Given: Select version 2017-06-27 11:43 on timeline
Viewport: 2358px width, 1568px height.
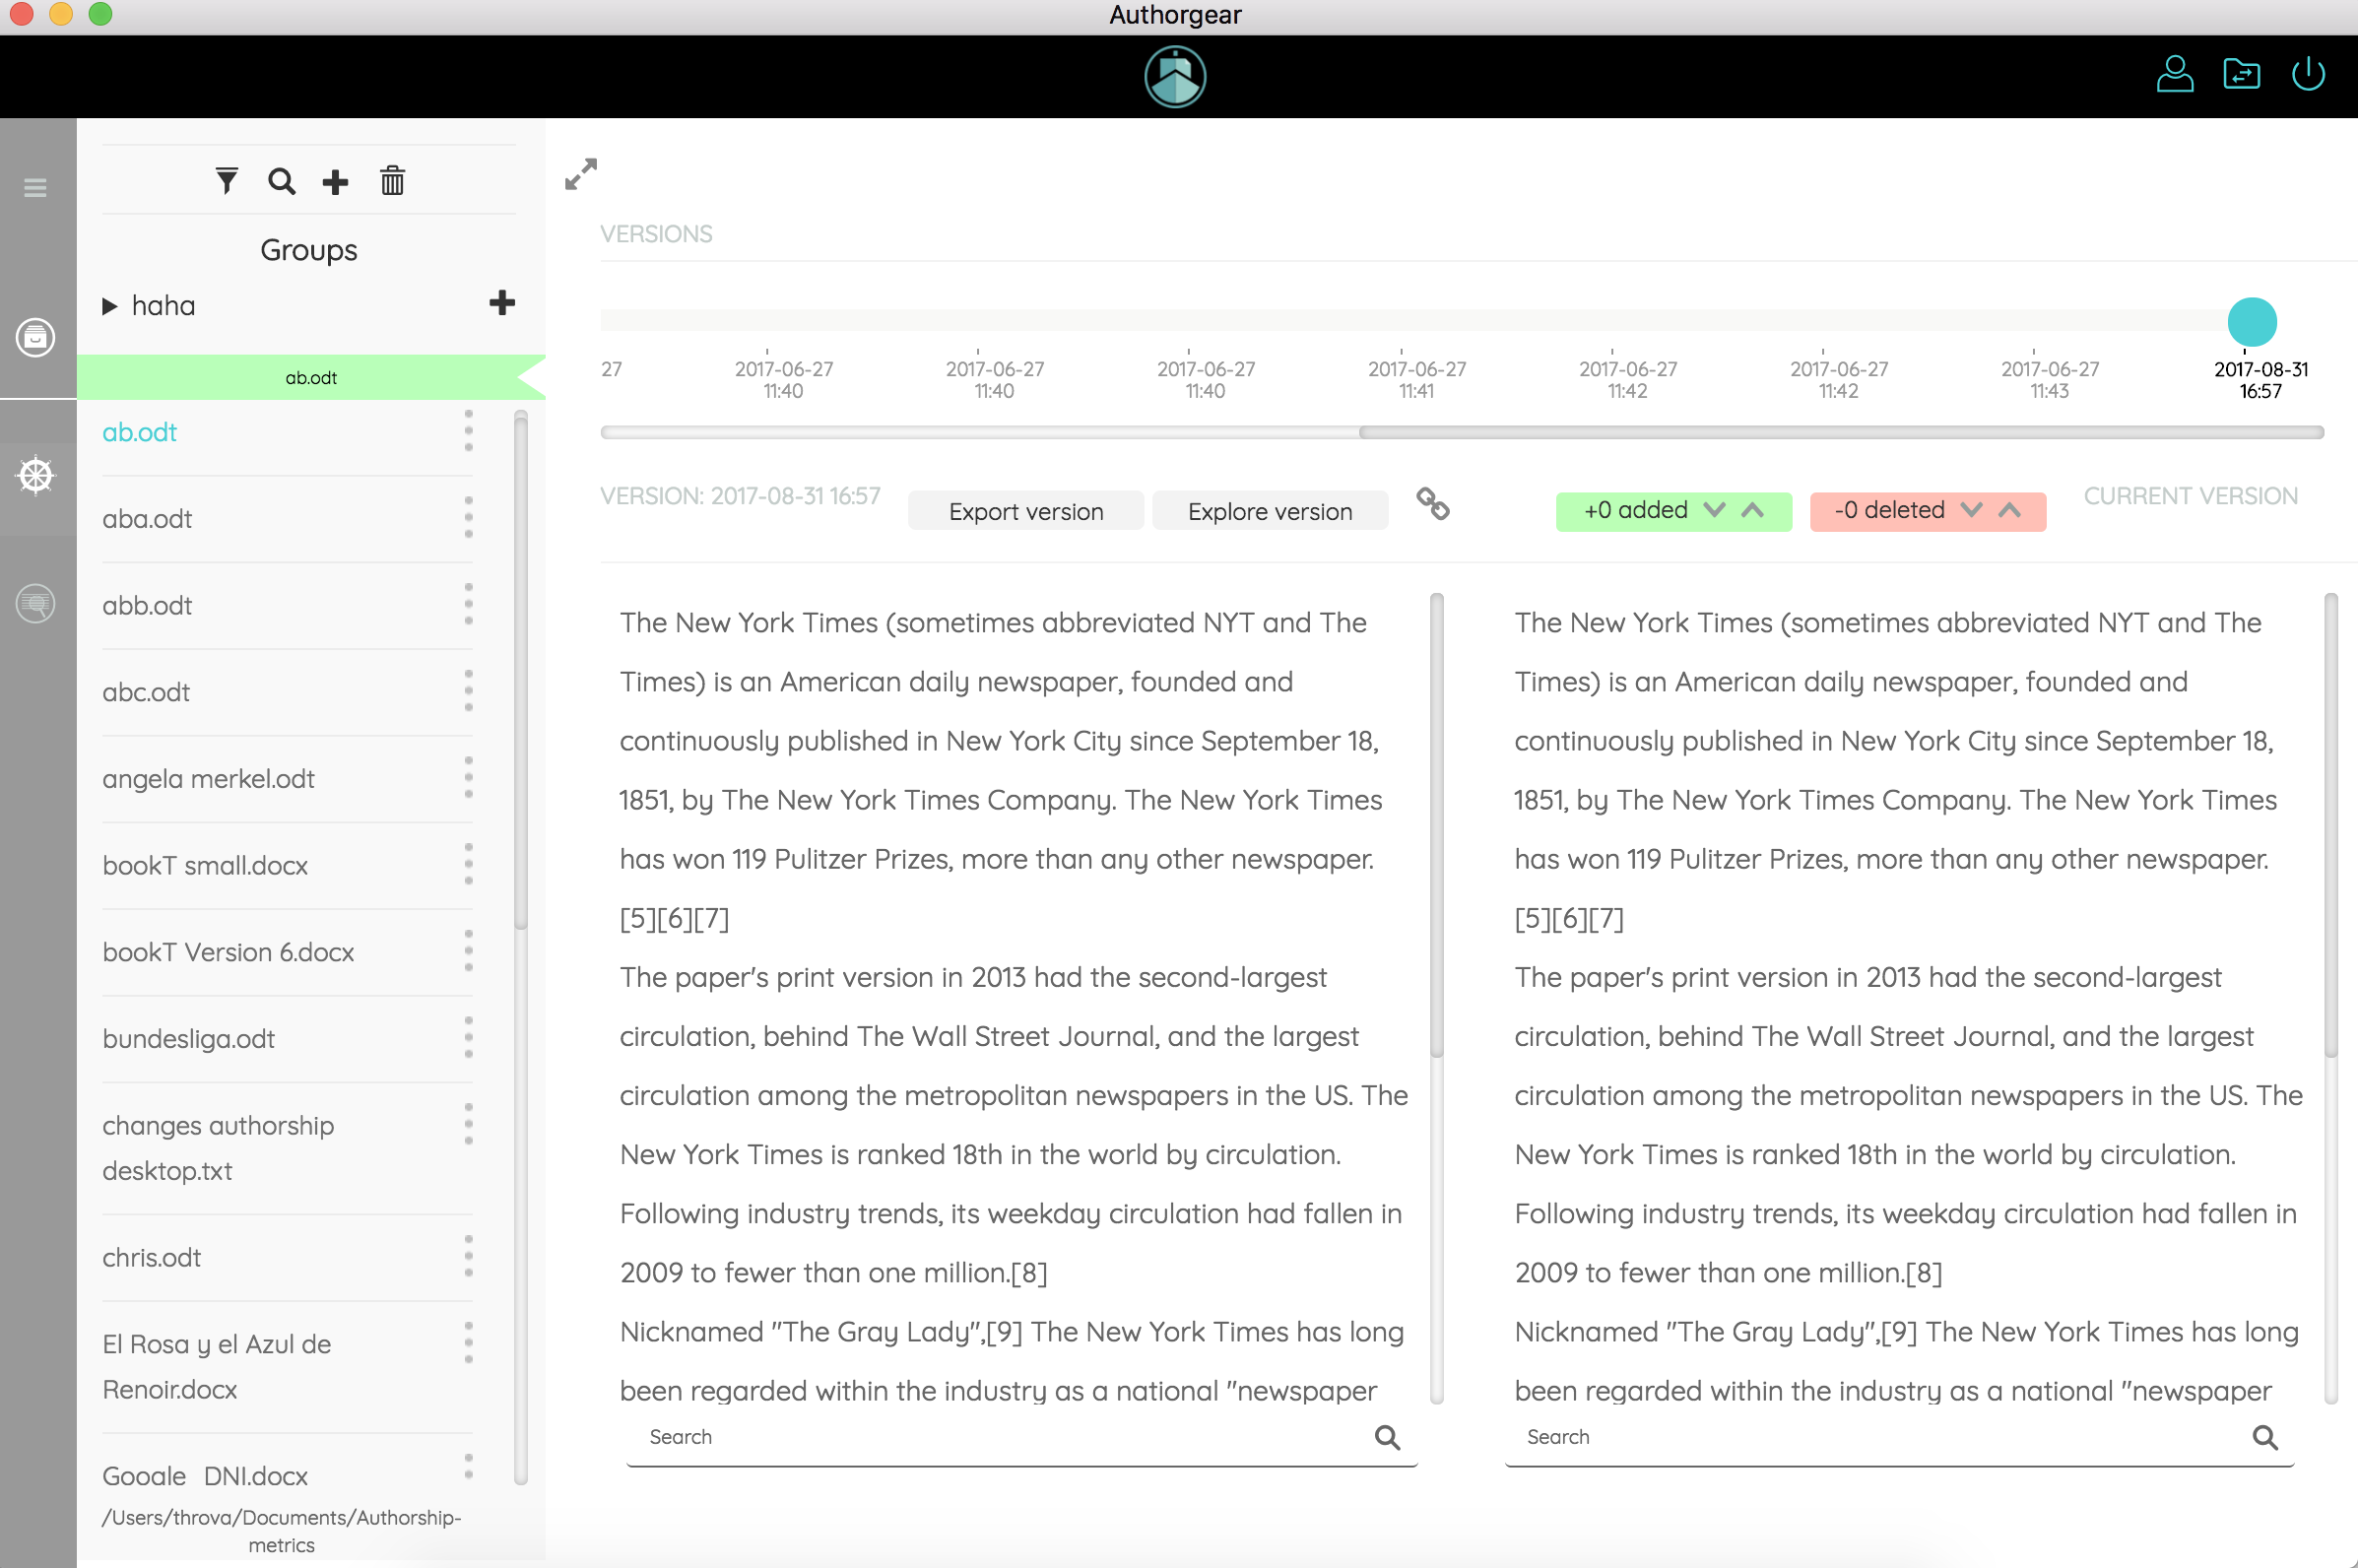Looking at the screenshot, I should click(x=2049, y=379).
